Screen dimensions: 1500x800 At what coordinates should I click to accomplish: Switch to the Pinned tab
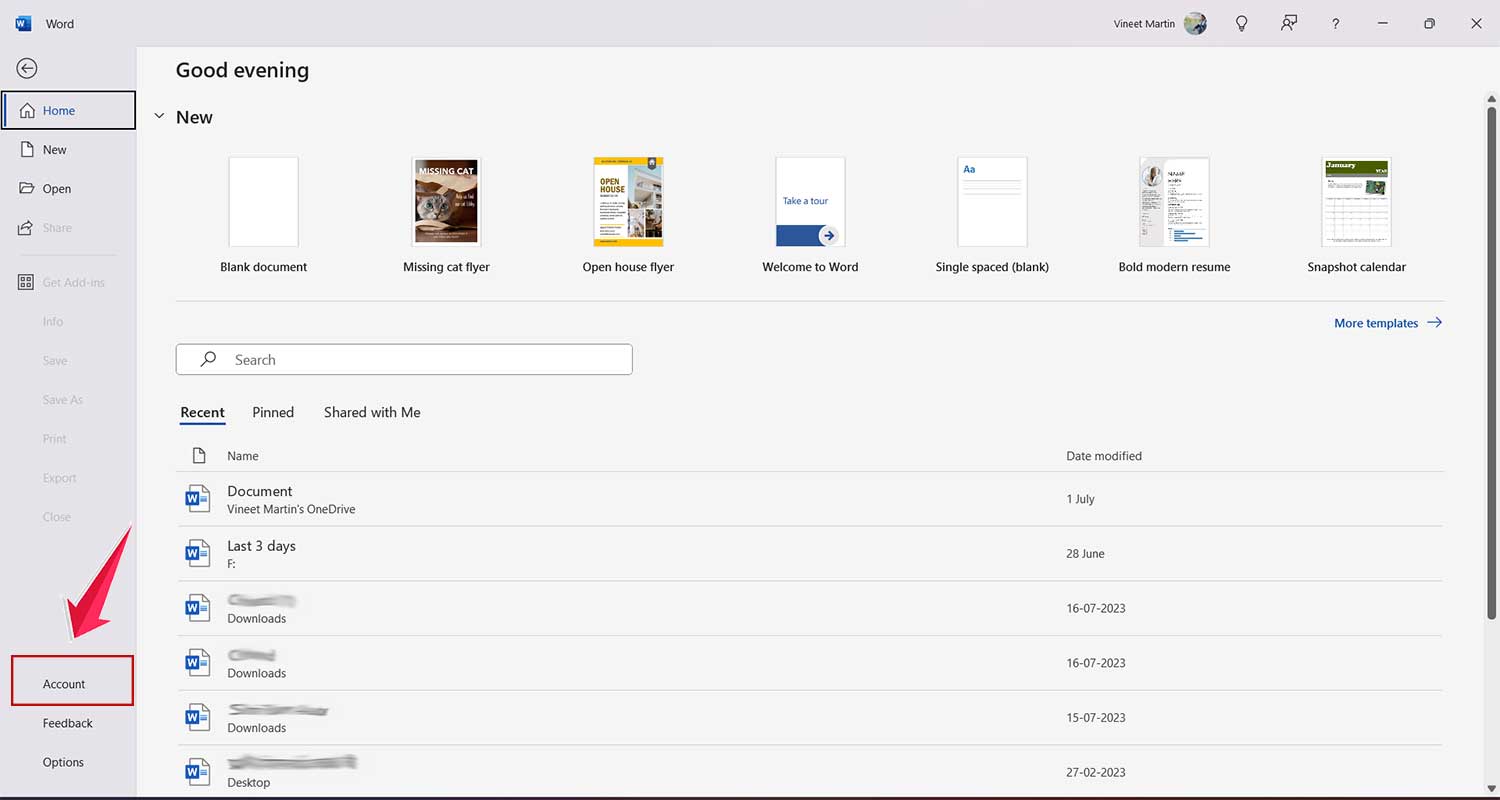272,412
